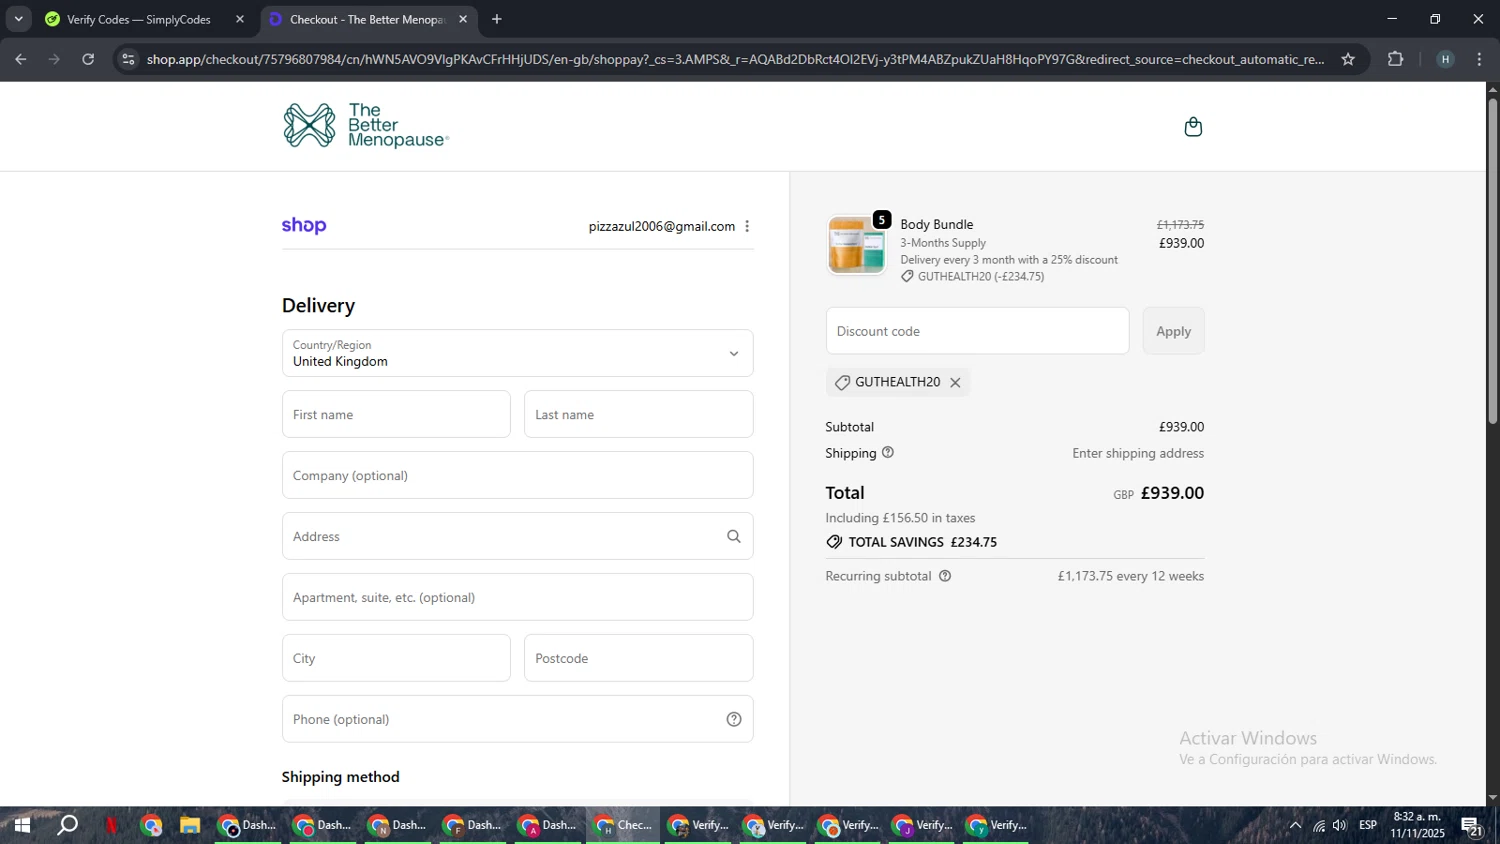The width and height of the screenshot is (1500, 844).
Task: Open the account options three-dot menu
Action: (747, 226)
